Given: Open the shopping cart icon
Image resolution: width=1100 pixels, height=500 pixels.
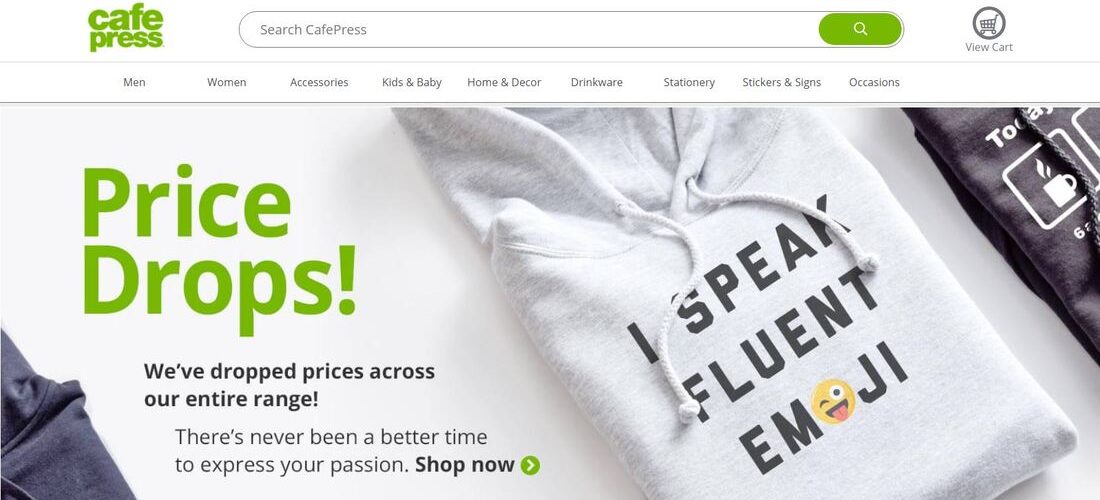Looking at the screenshot, I should (988, 23).
